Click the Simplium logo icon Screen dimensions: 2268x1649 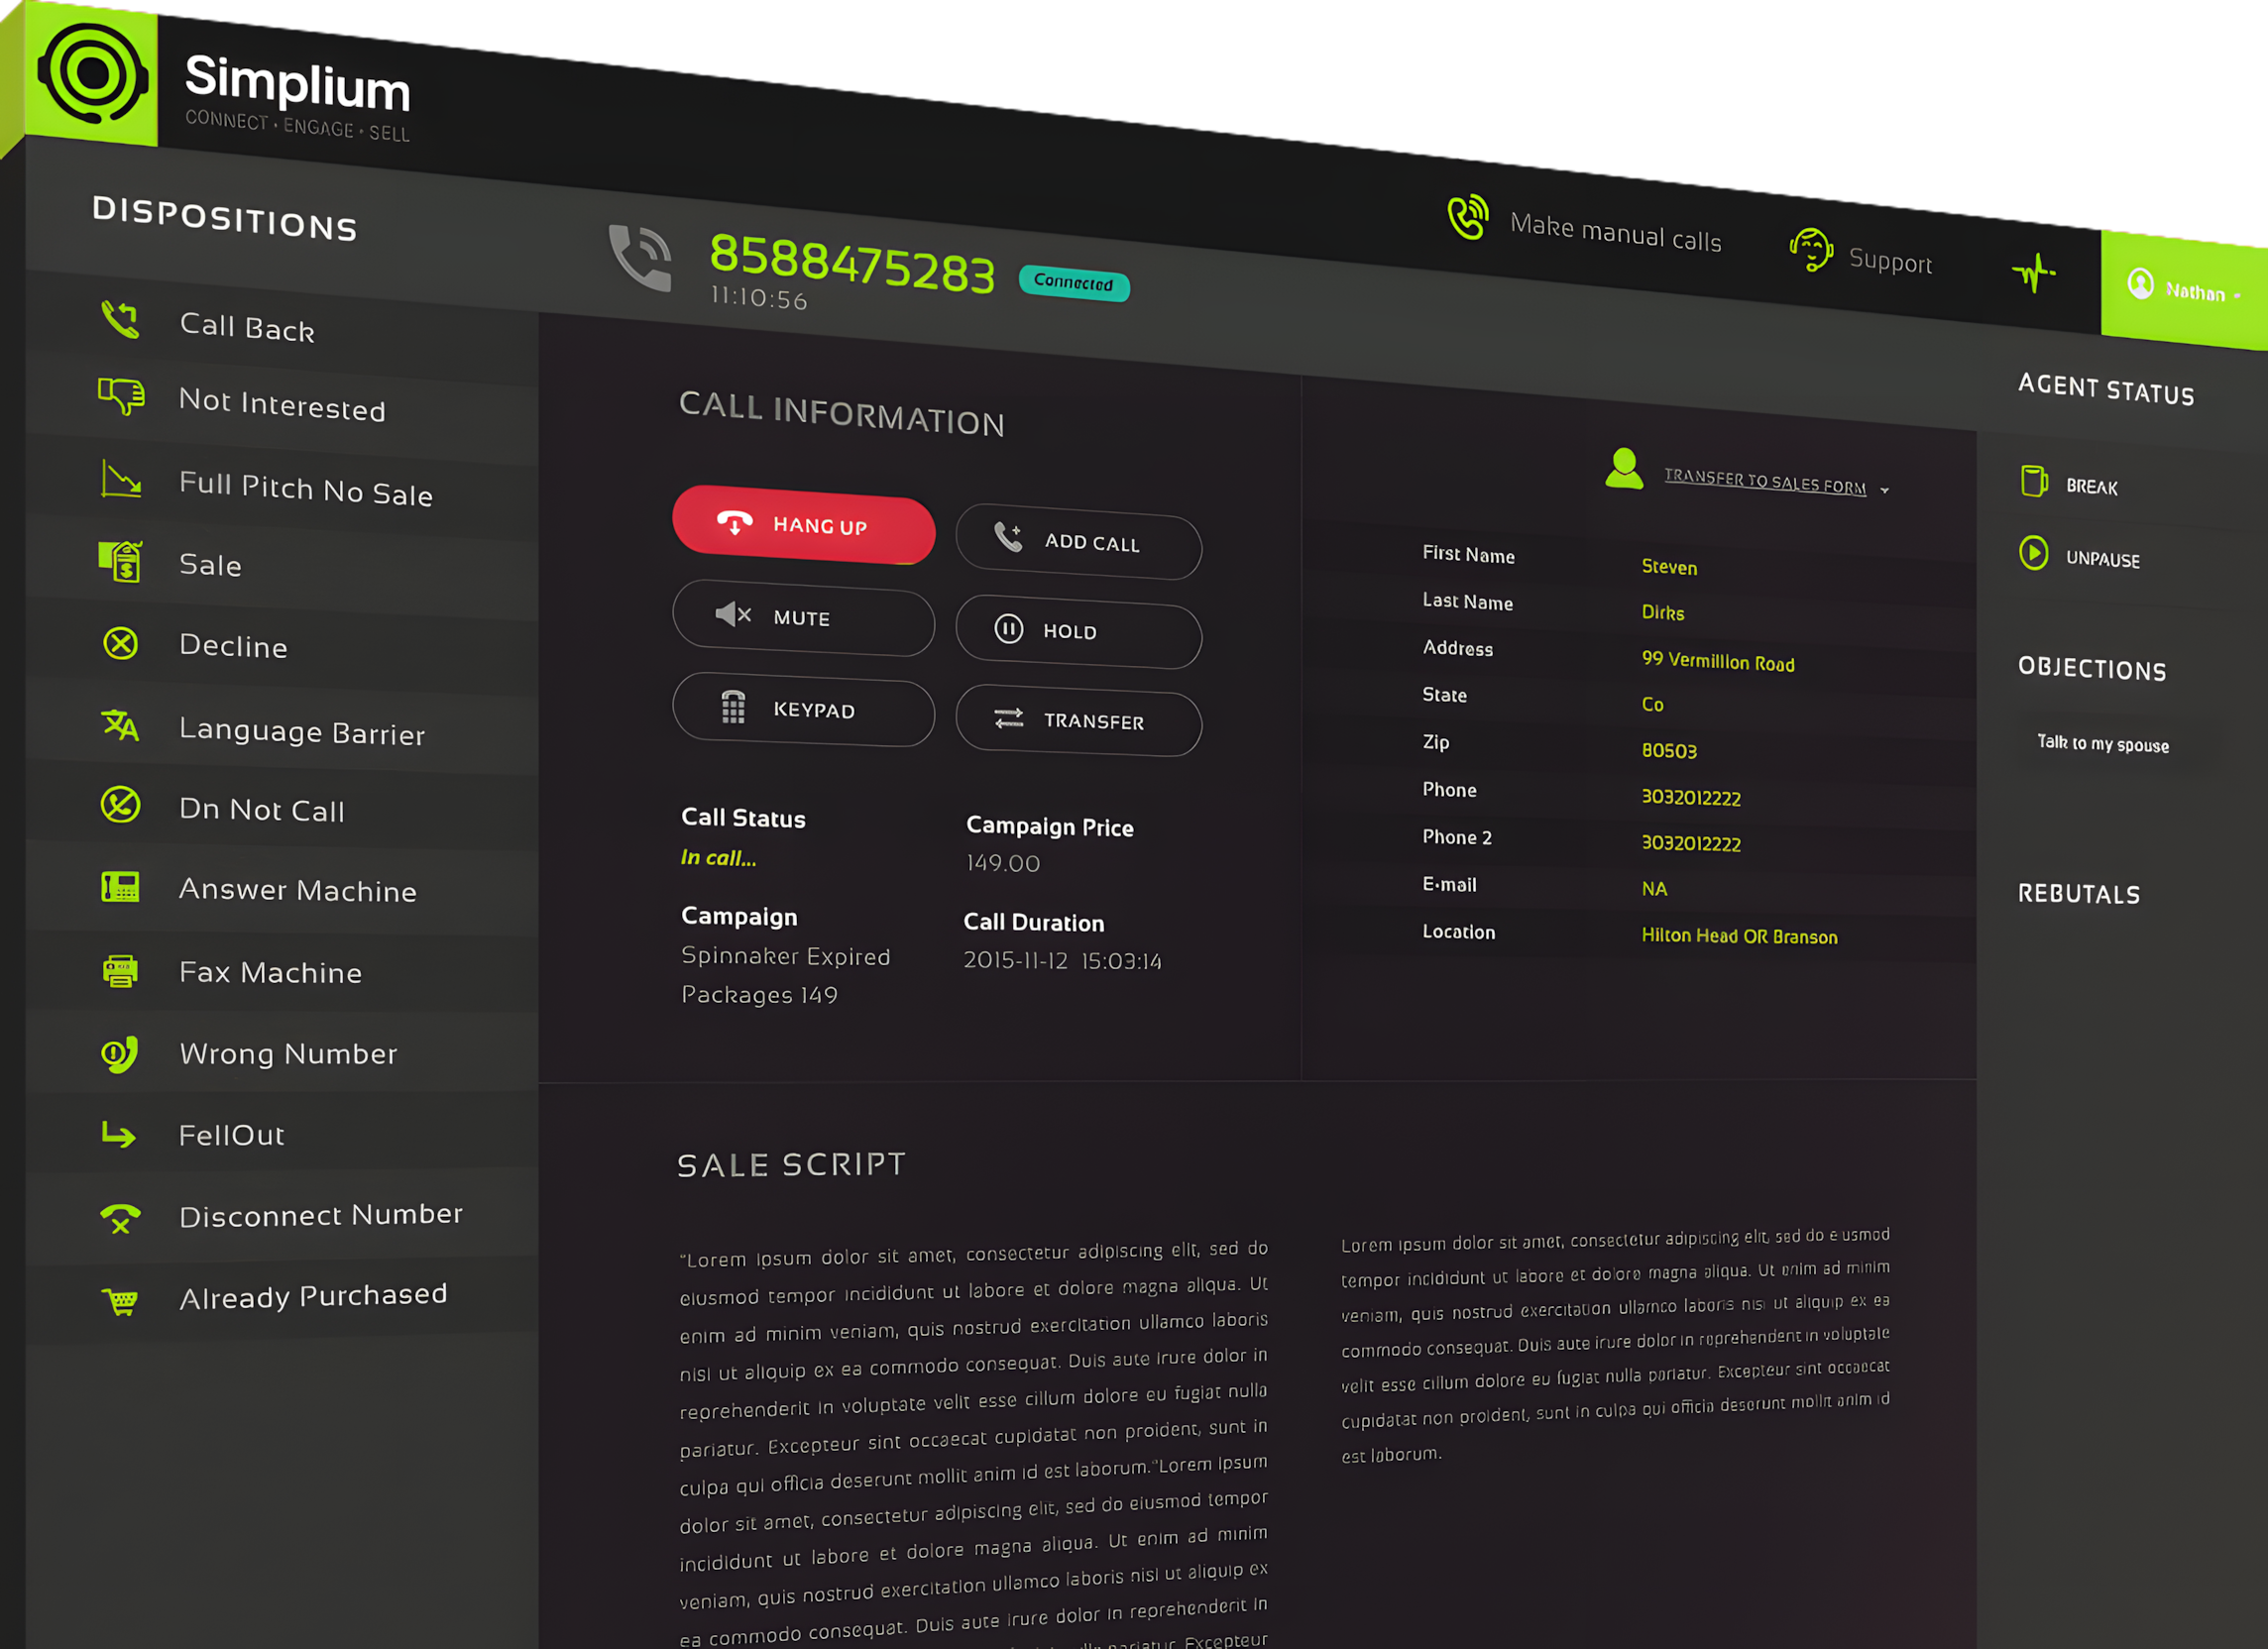tap(92, 73)
